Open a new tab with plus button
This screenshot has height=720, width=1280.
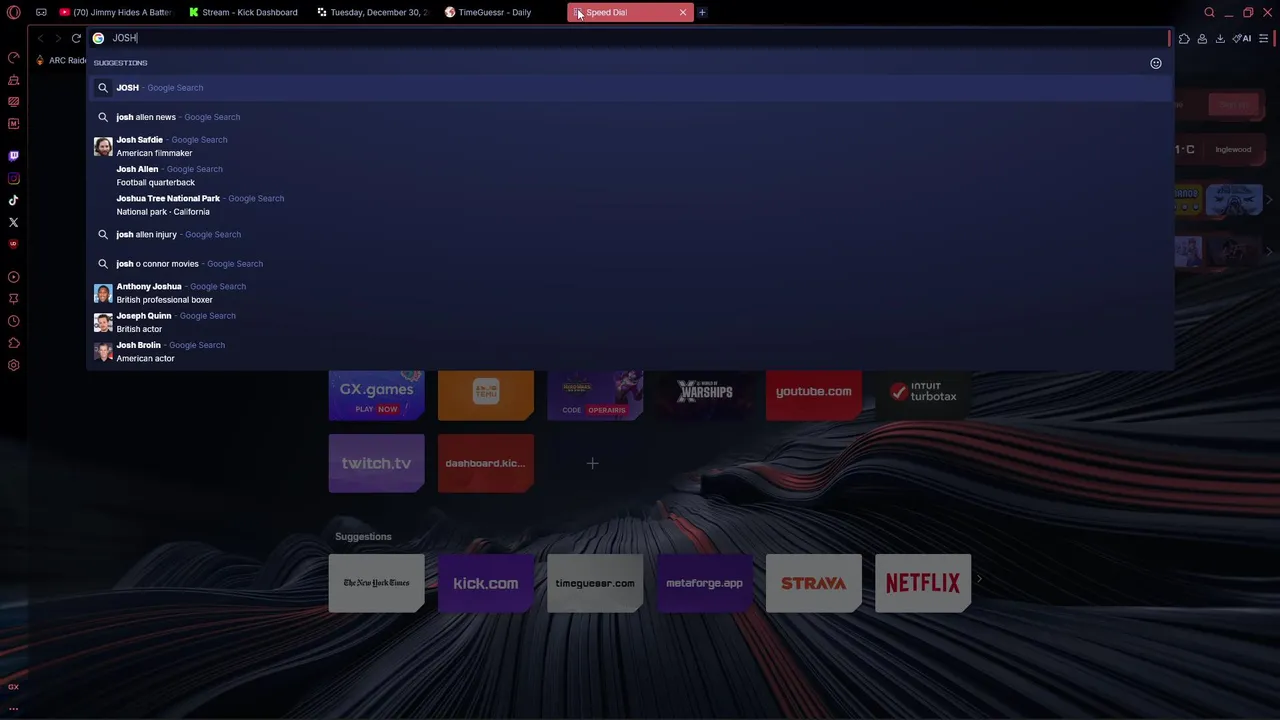coord(702,13)
